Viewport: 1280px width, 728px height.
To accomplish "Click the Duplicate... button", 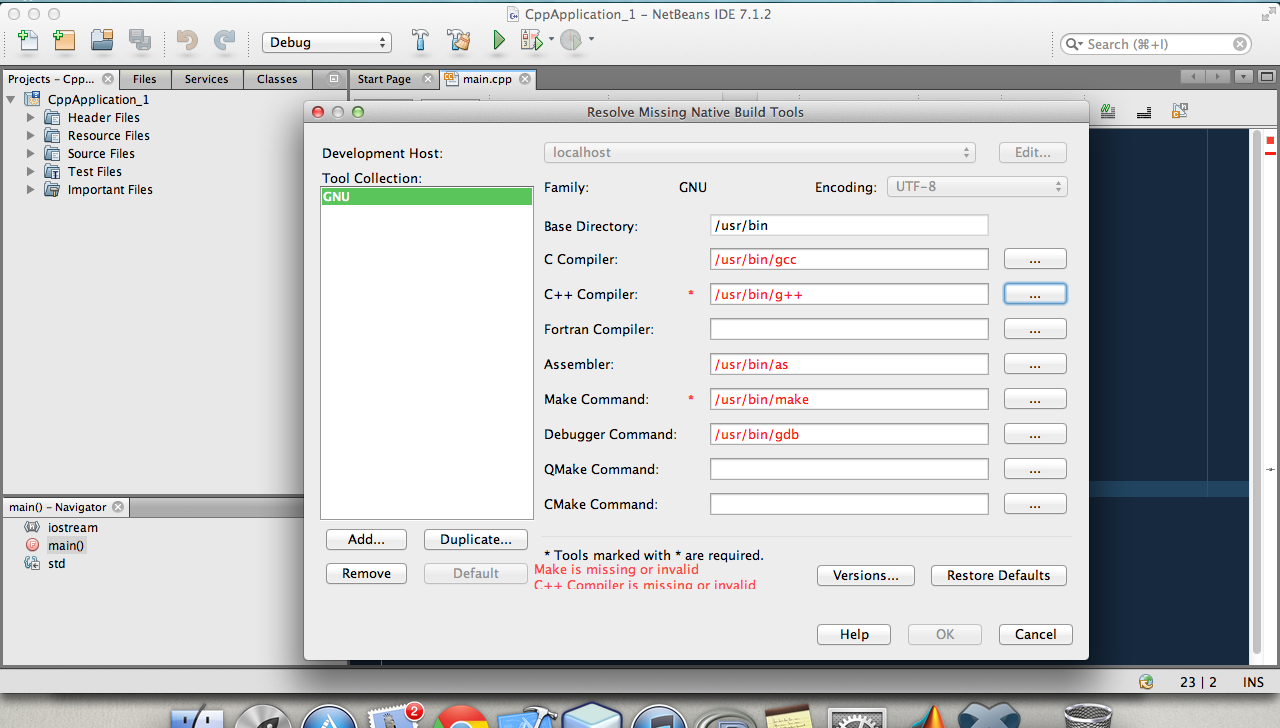I will point(476,539).
